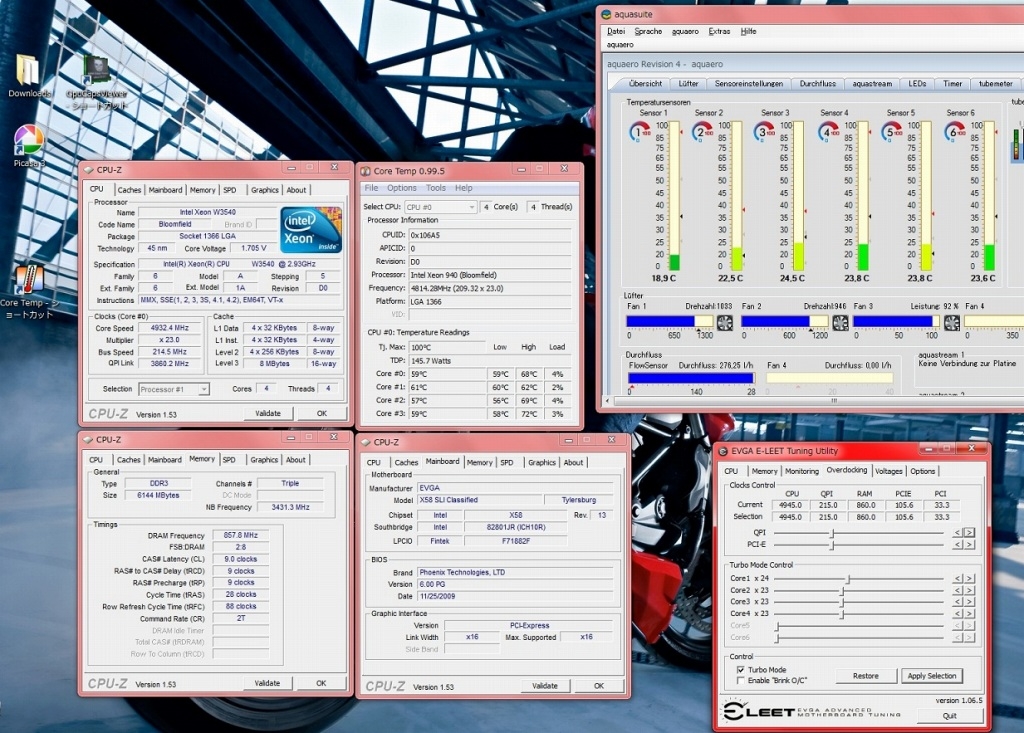1024x733 pixels.
Task: Decrease PCI-E with the left arrow in E-LEET
Action: tap(957, 544)
